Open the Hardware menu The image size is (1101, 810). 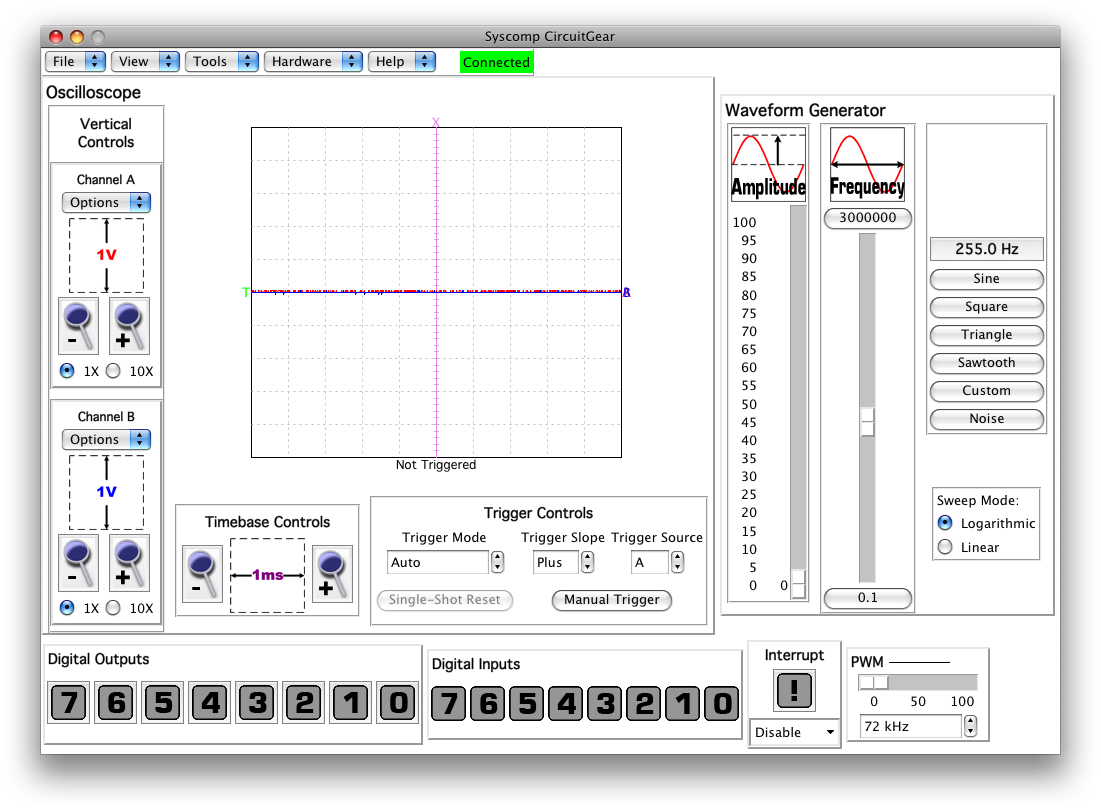pyautogui.click(x=313, y=61)
